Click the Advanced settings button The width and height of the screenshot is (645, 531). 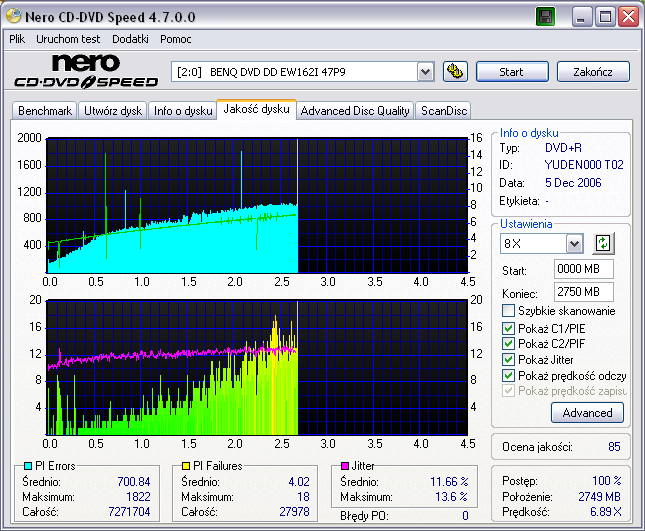(x=587, y=413)
